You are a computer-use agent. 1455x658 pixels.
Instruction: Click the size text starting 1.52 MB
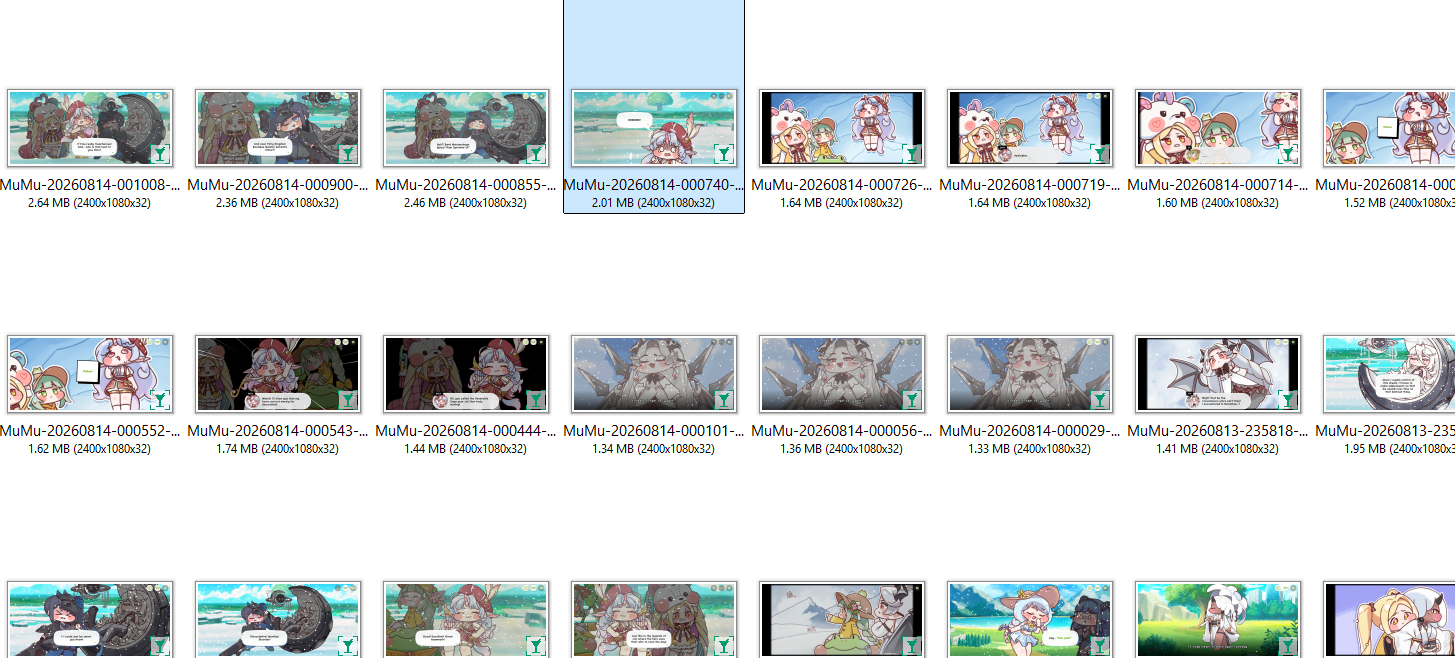[1400, 203]
